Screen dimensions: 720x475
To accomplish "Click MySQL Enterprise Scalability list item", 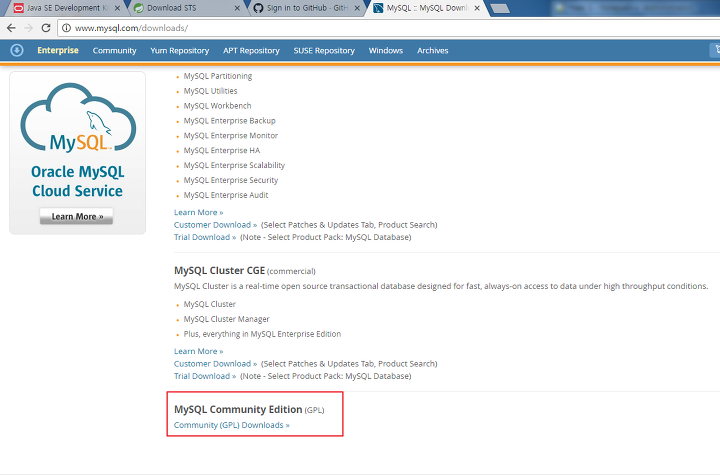I will (234, 165).
